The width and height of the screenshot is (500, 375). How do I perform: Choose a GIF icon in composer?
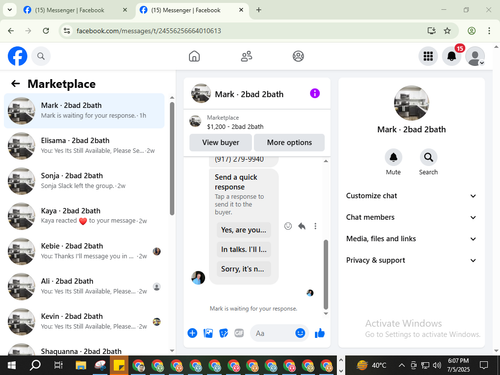239,333
